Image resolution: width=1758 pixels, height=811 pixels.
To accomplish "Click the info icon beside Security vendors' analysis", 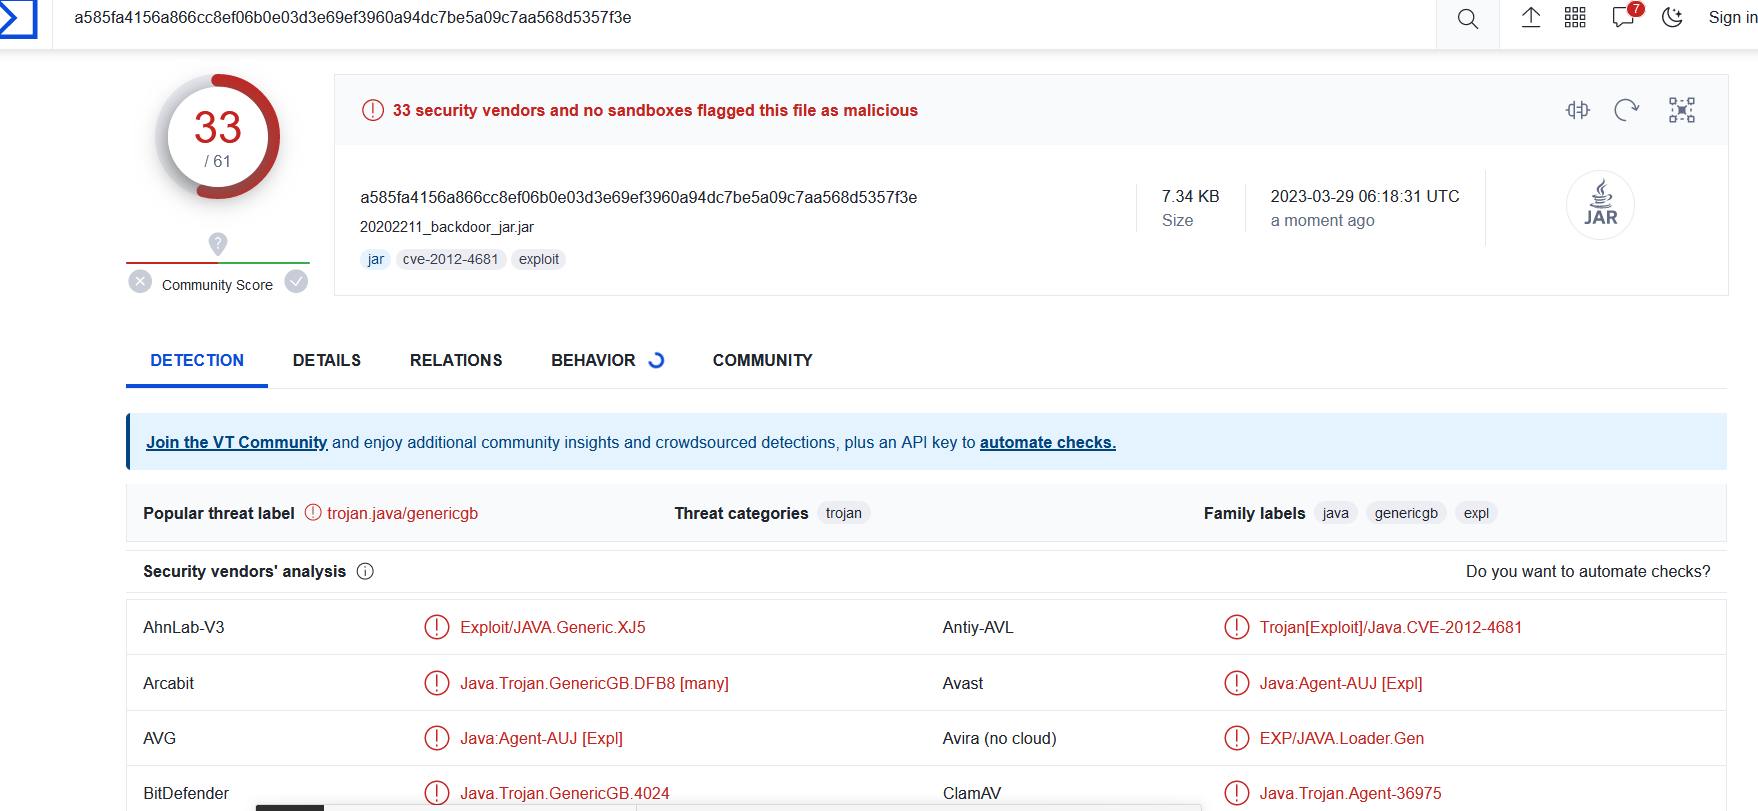I will tap(365, 571).
